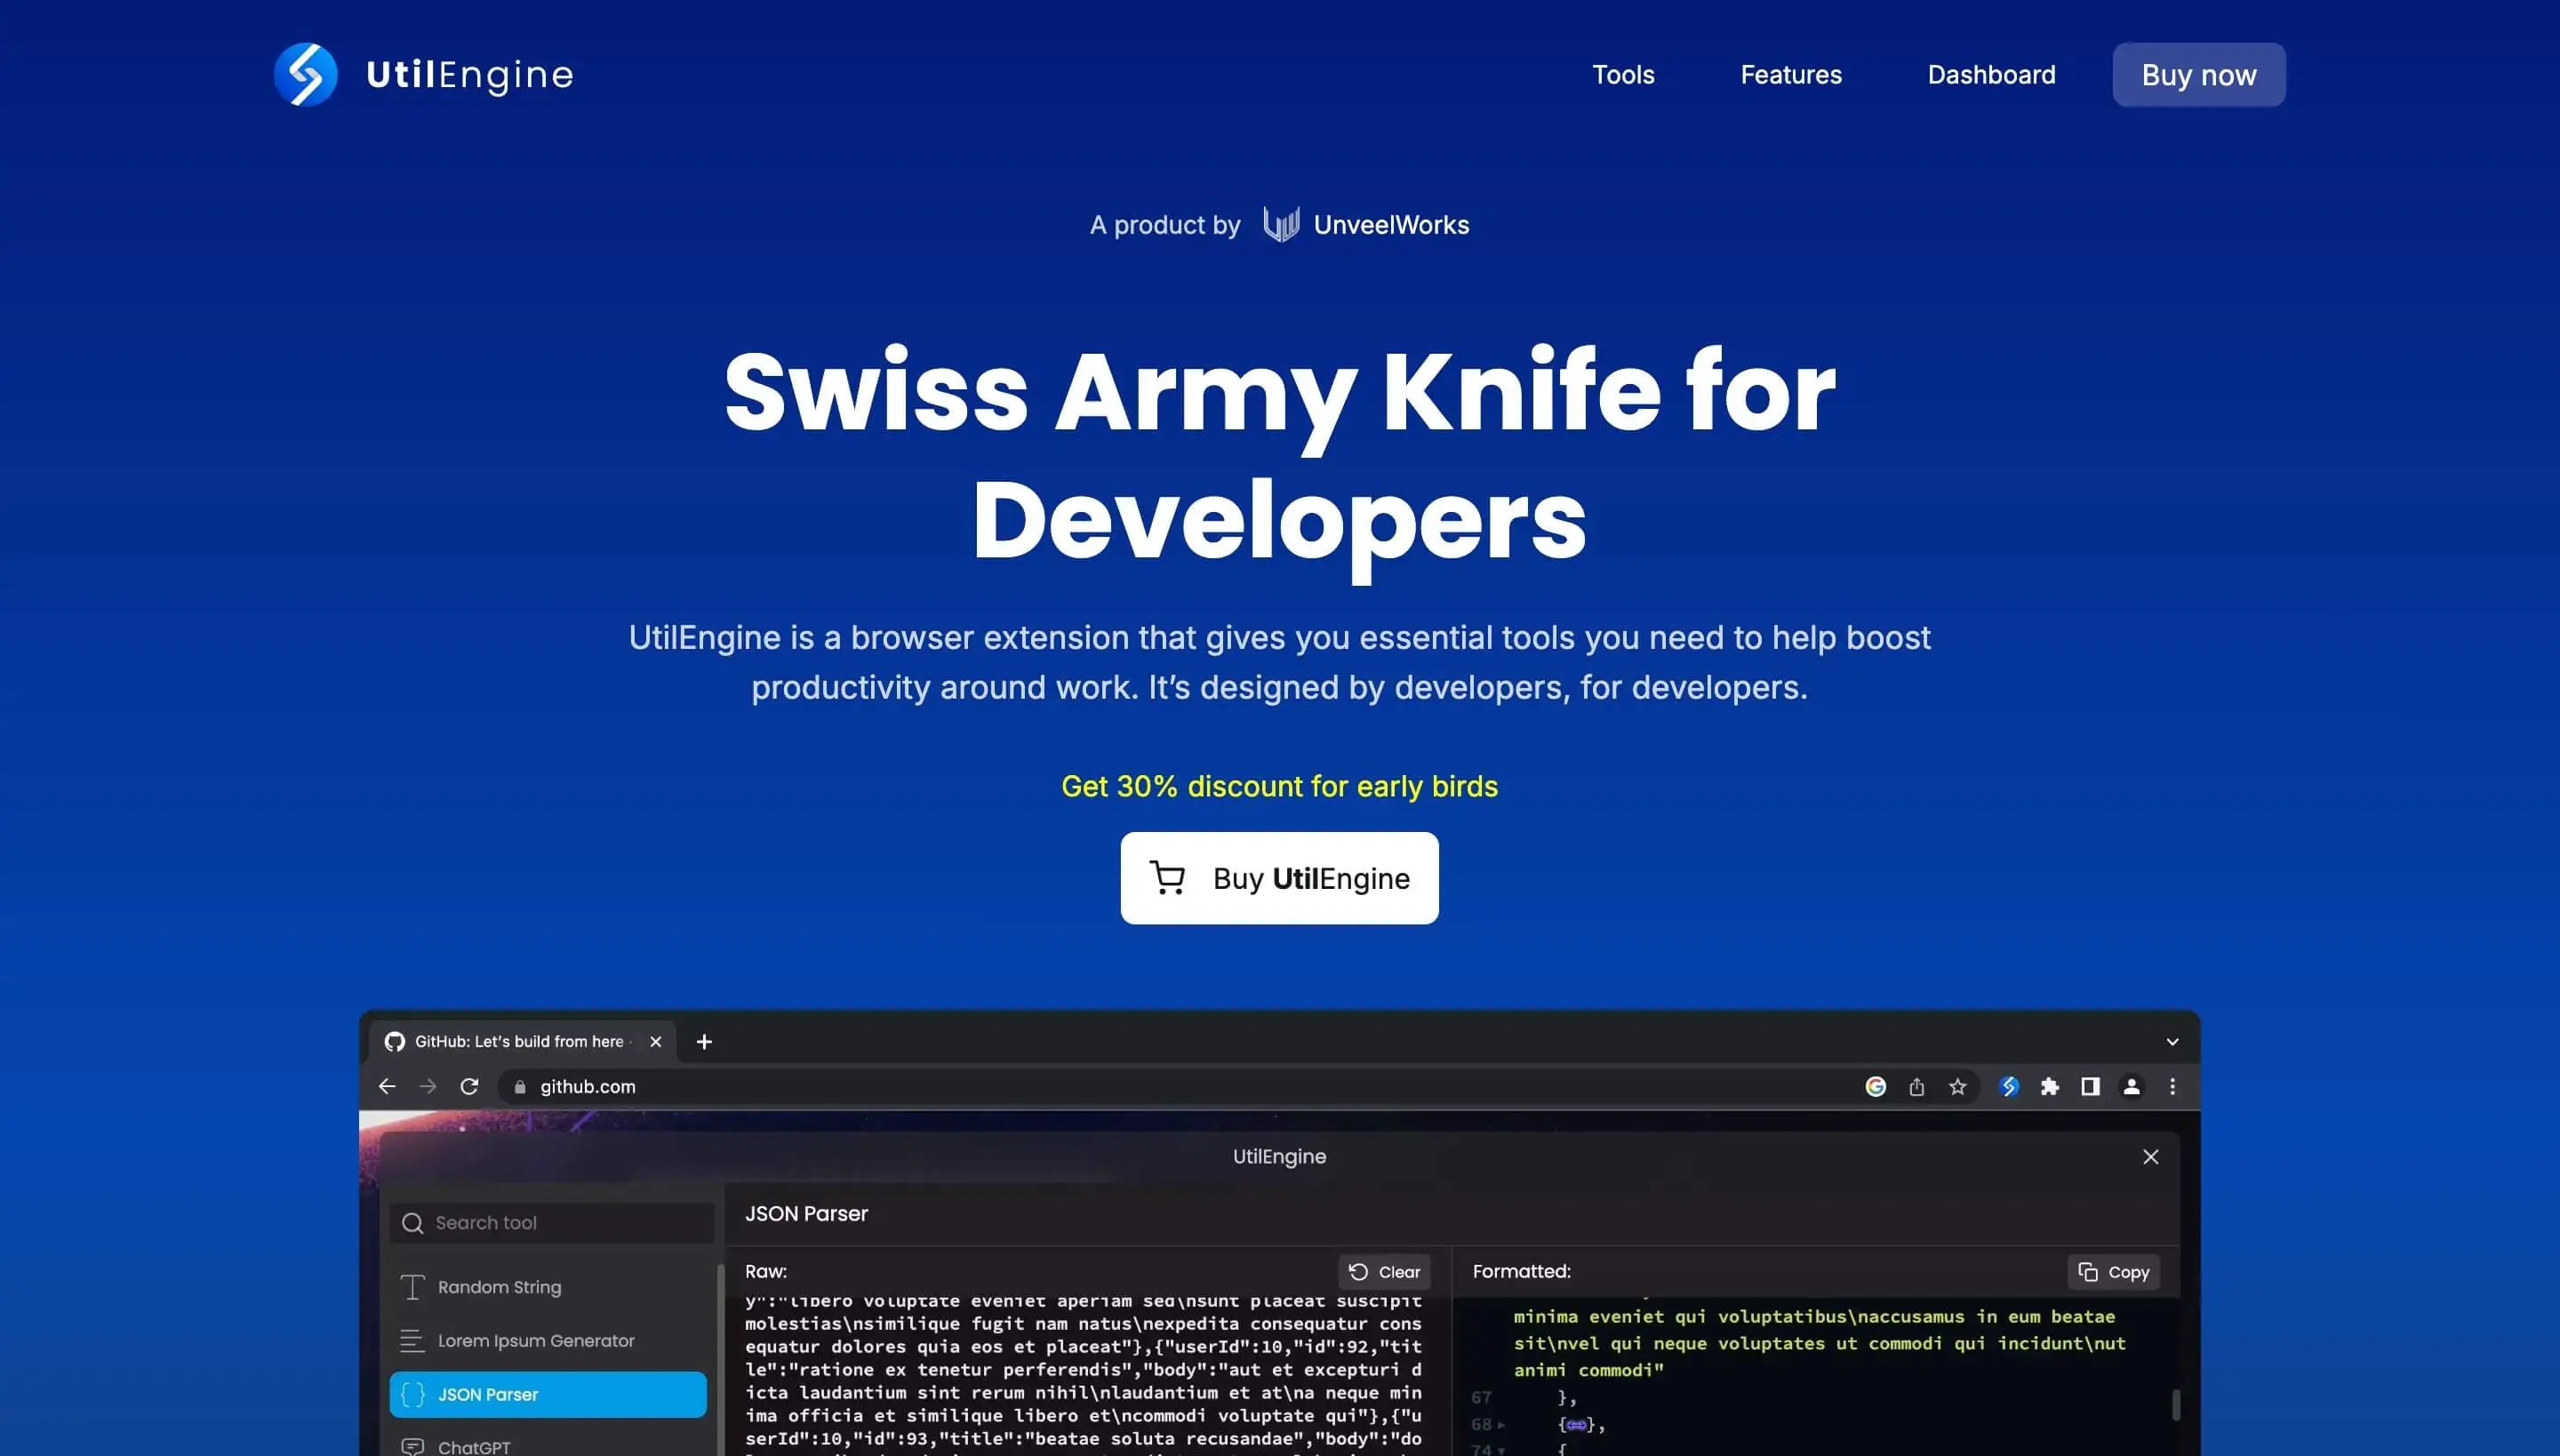Open the browser three-dots menu
Viewport: 2560px width, 1456px height.
[x=2172, y=1086]
